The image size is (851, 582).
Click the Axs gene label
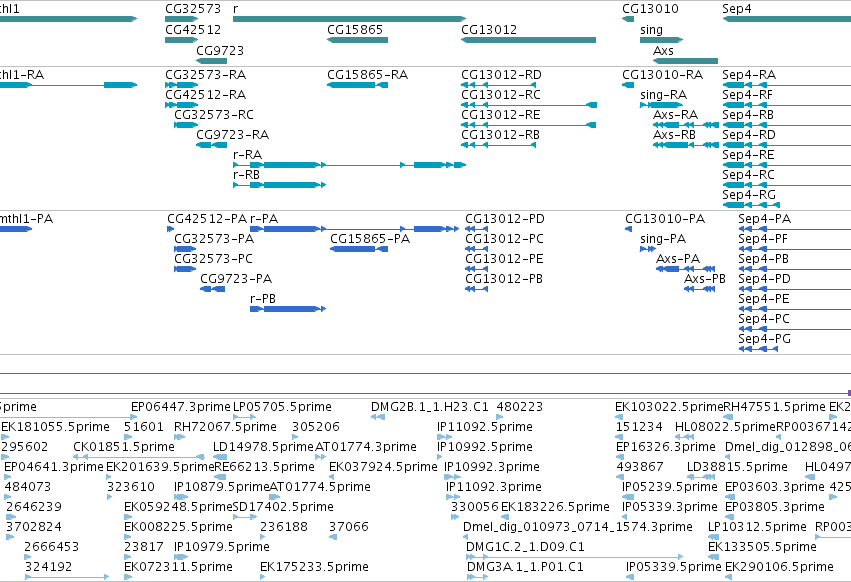pyautogui.click(x=663, y=51)
